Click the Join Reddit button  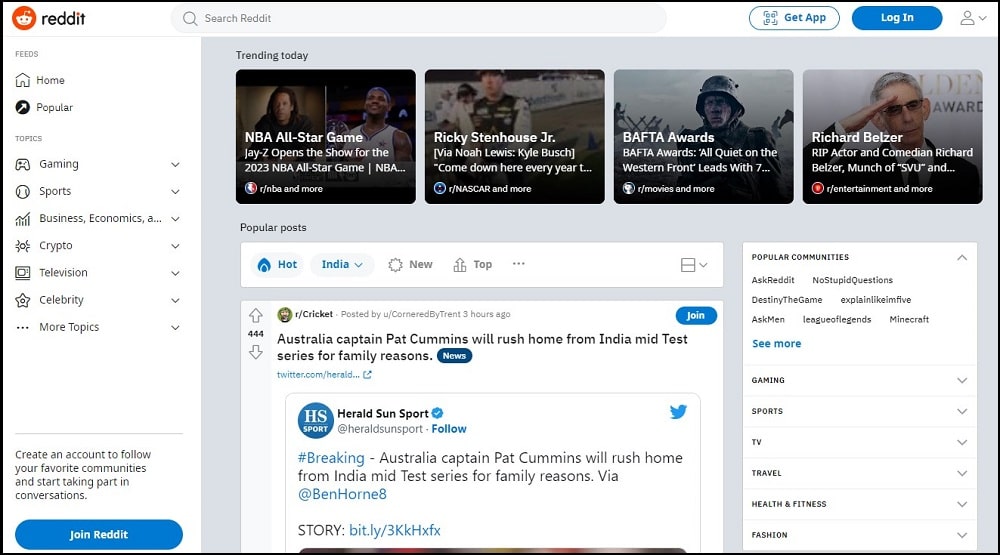click(x=99, y=535)
